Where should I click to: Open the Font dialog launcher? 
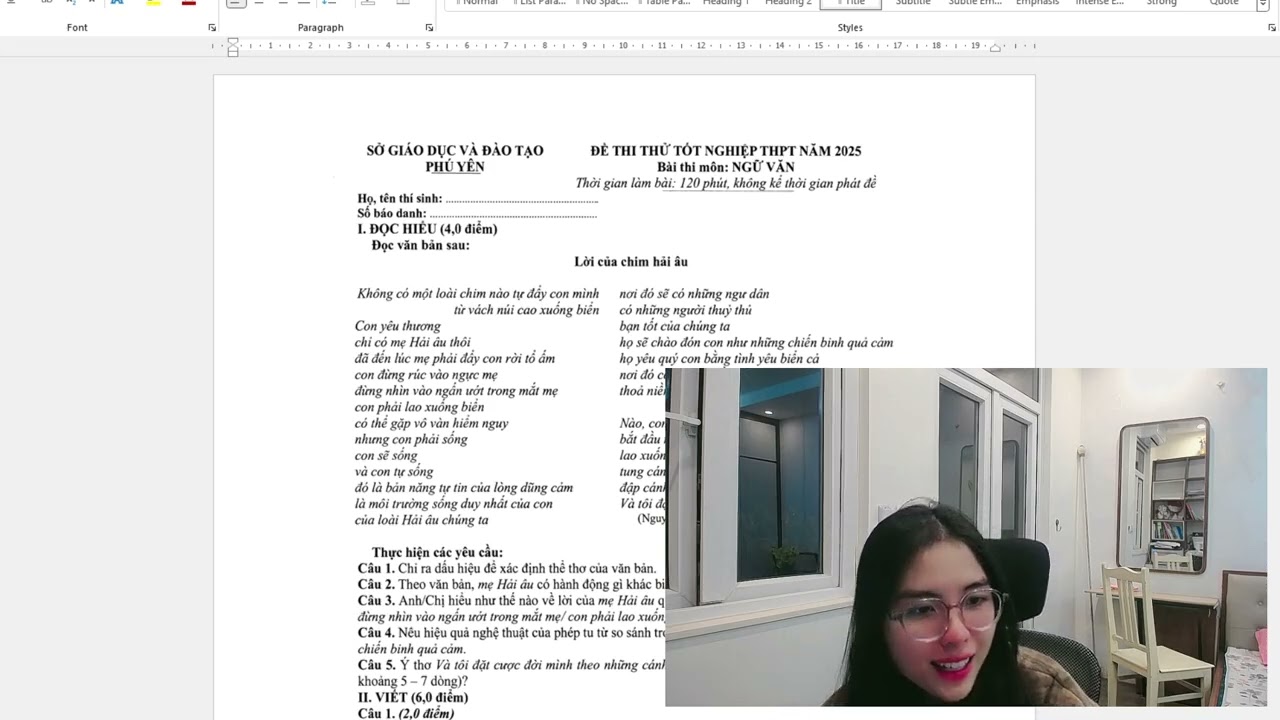click(212, 28)
